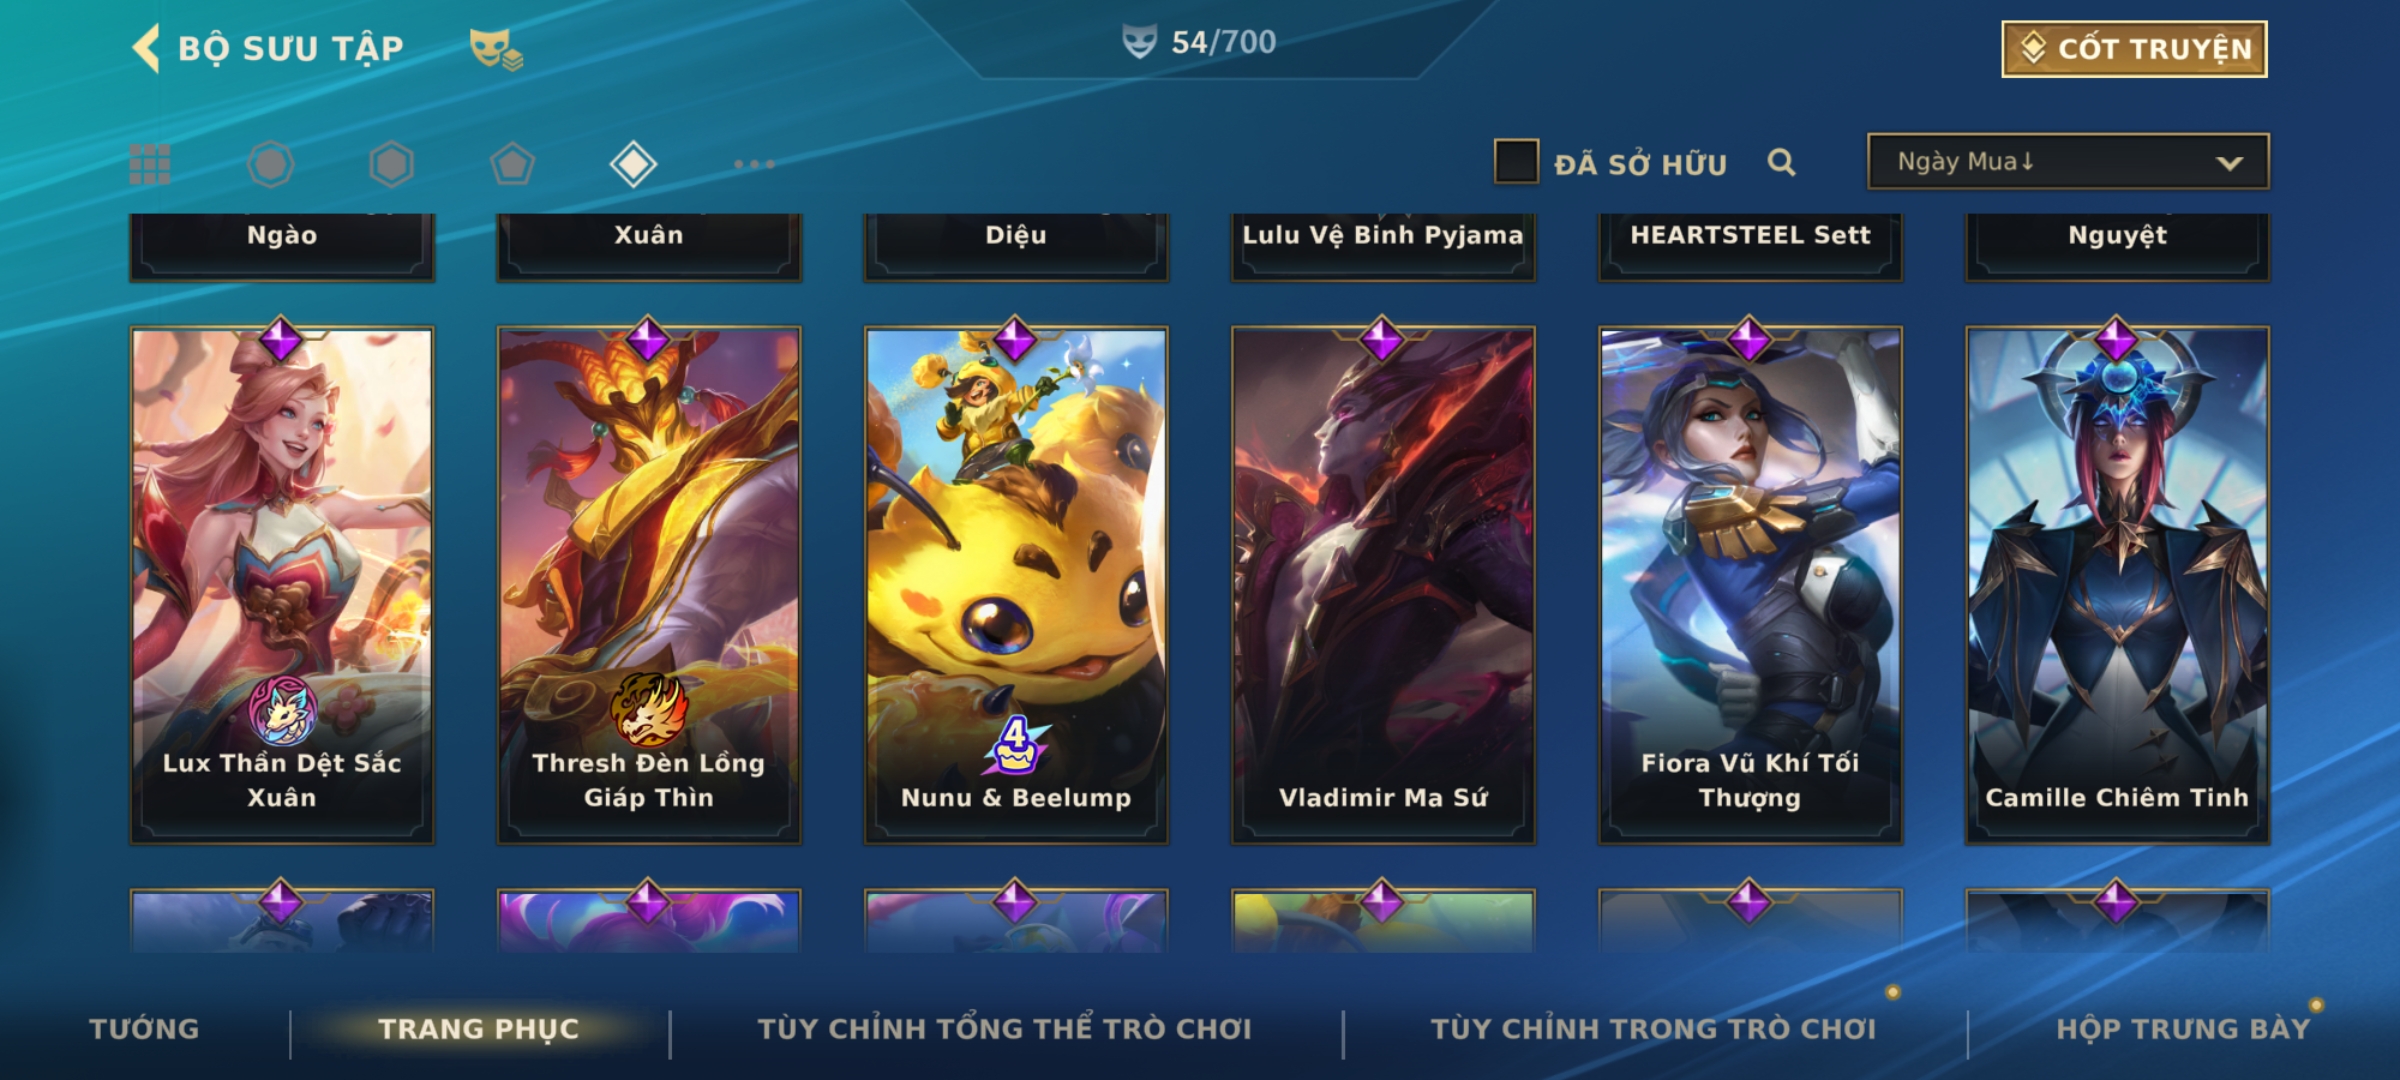Select the Camille Chiêm Tinh skin card
The width and height of the screenshot is (2400, 1080).
2117,585
